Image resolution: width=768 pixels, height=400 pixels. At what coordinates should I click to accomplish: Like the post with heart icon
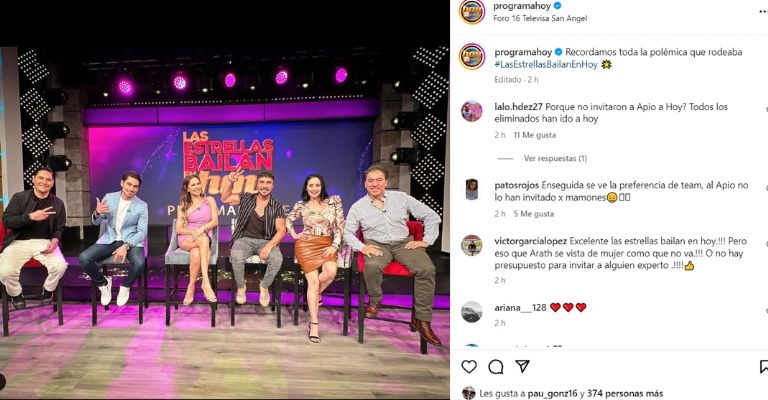[x=469, y=366]
